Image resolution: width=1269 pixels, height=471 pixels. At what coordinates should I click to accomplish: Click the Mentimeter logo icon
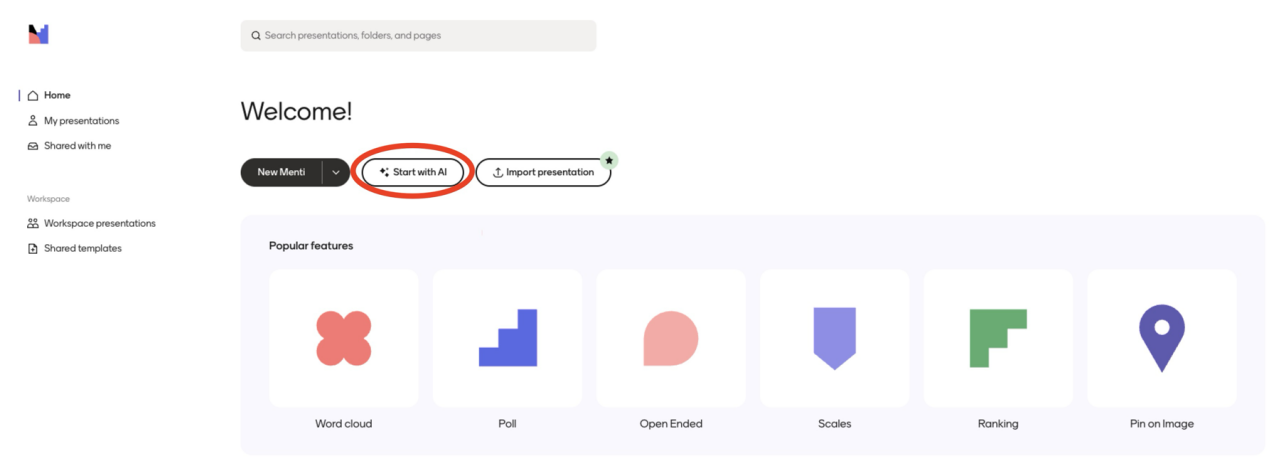tap(38, 35)
